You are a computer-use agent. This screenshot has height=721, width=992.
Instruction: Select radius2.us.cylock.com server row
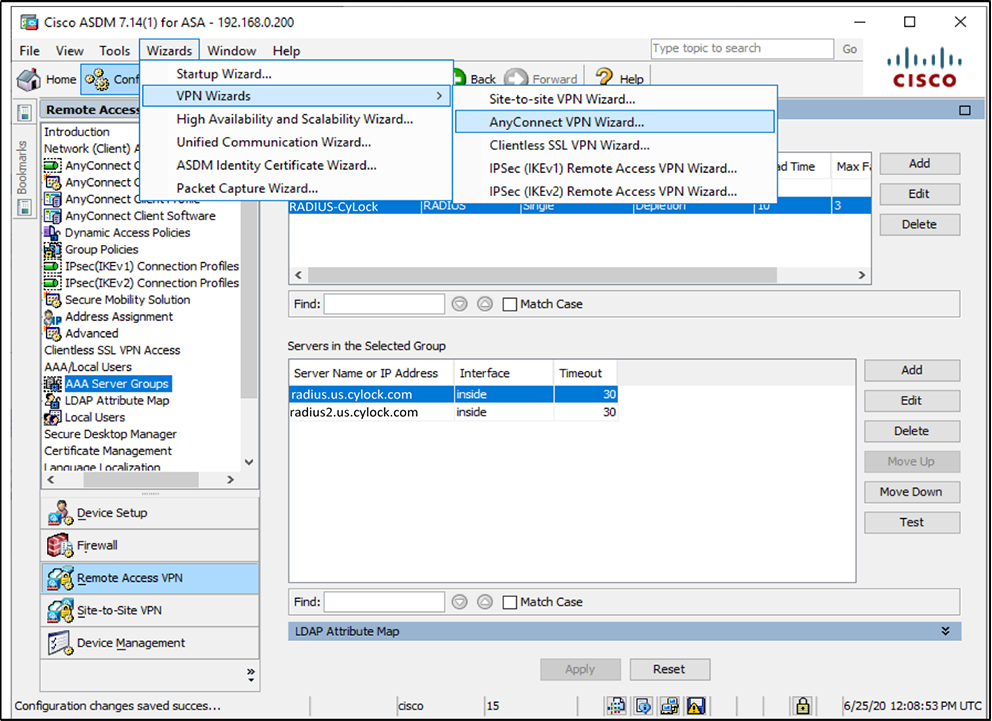pos(353,412)
